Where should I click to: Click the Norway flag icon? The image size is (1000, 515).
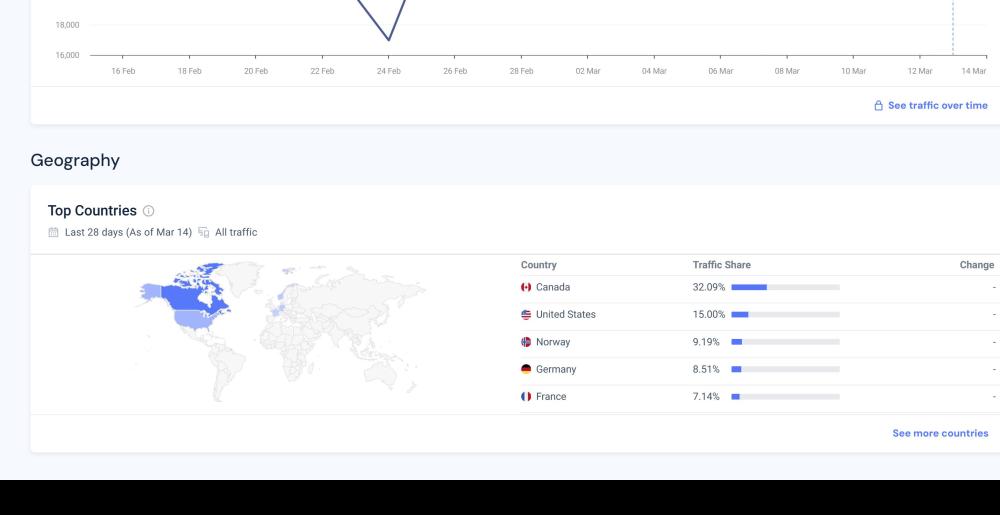(526, 342)
